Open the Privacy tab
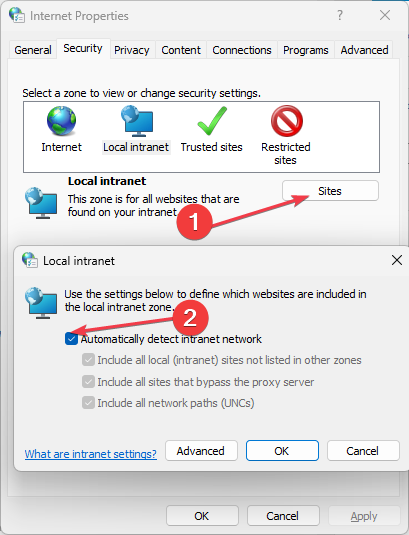Screen dimensions: 409x535 [x=132, y=50]
